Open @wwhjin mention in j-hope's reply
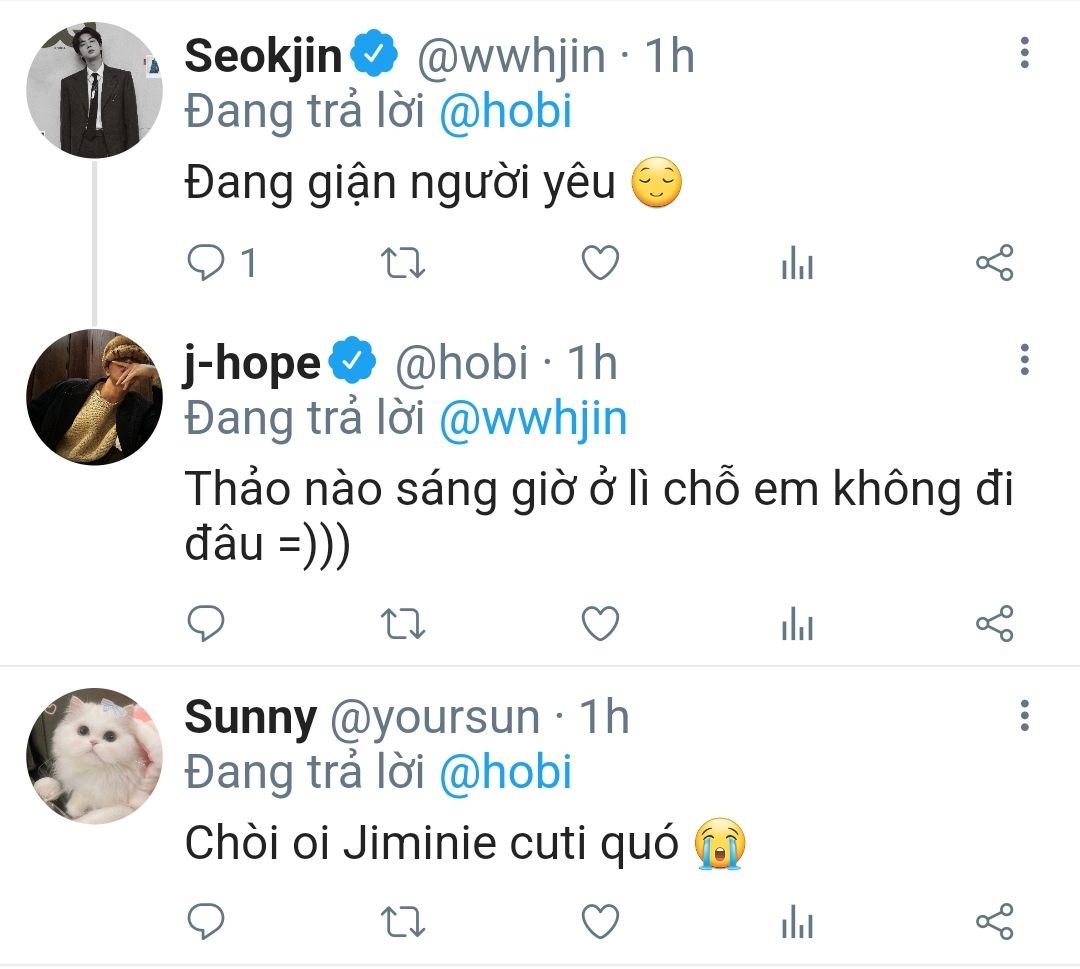Viewport: 1080px width, 969px height. (x=533, y=418)
